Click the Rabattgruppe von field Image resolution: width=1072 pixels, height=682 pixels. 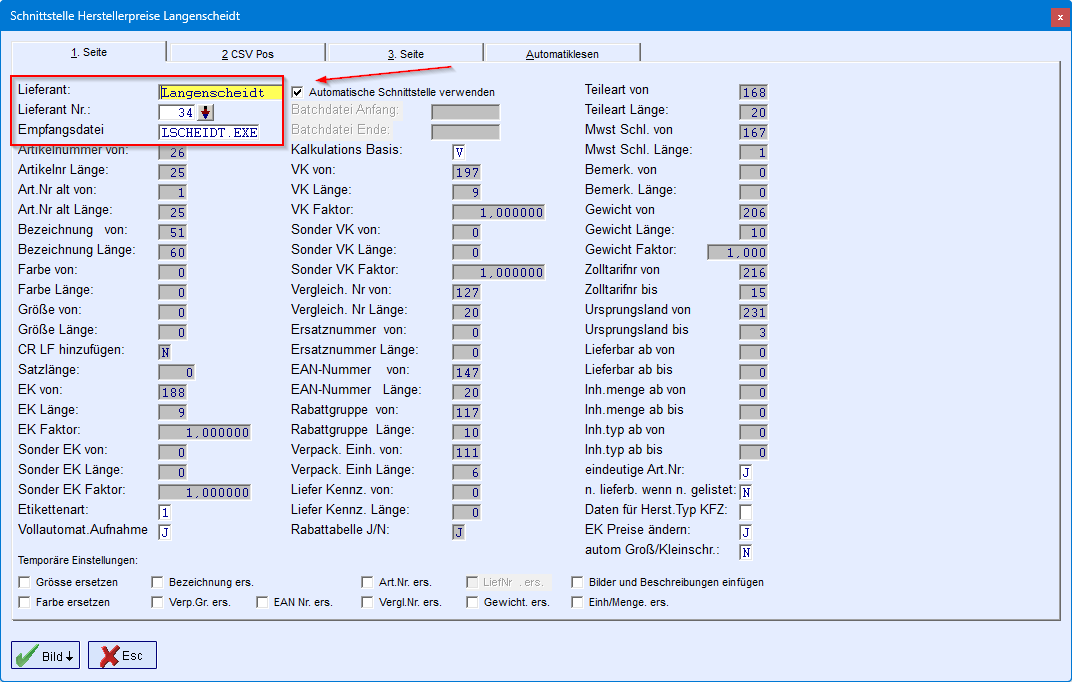[467, 412]
